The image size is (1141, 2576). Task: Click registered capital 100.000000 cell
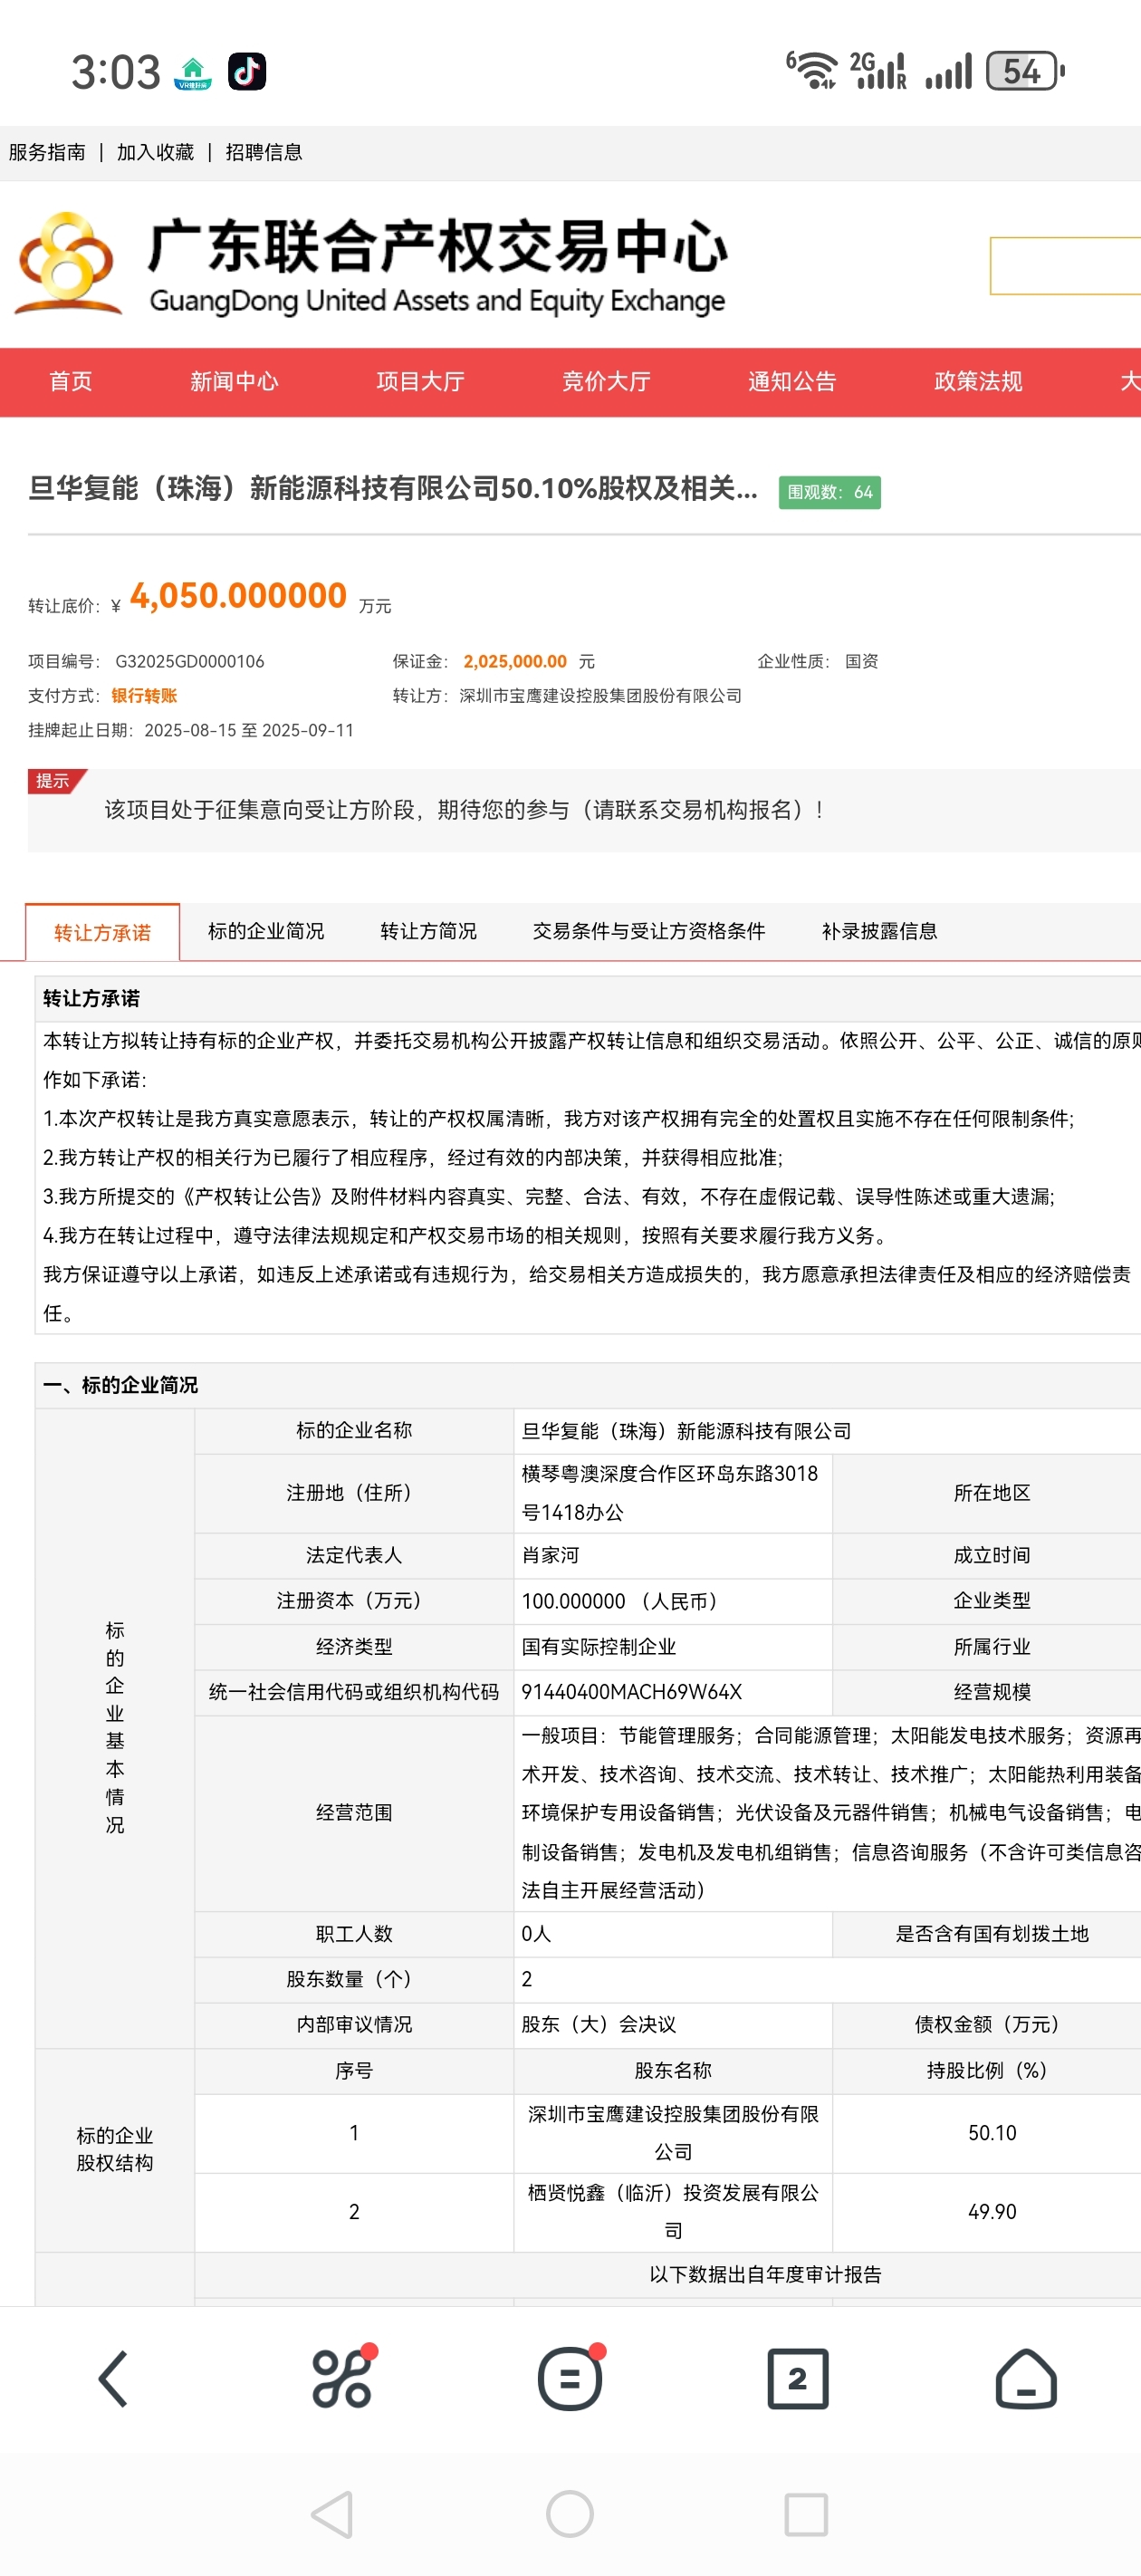[673, 1601]
